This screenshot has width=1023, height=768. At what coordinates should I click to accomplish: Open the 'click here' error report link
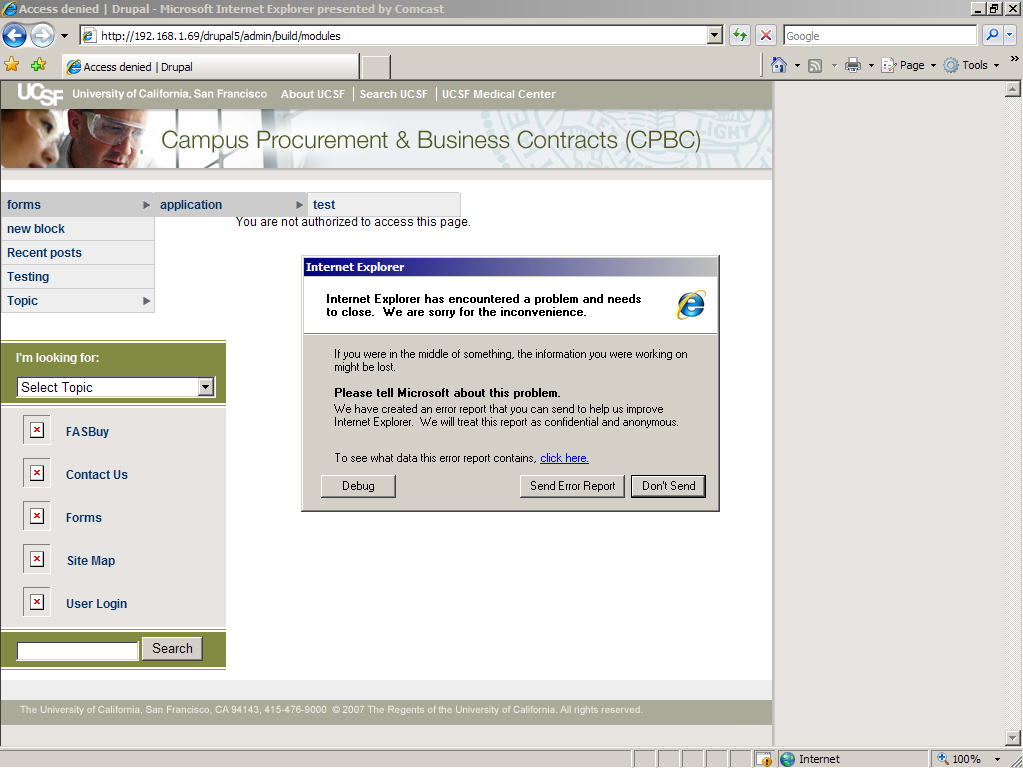pyautogui.click(x=564, y=458)
